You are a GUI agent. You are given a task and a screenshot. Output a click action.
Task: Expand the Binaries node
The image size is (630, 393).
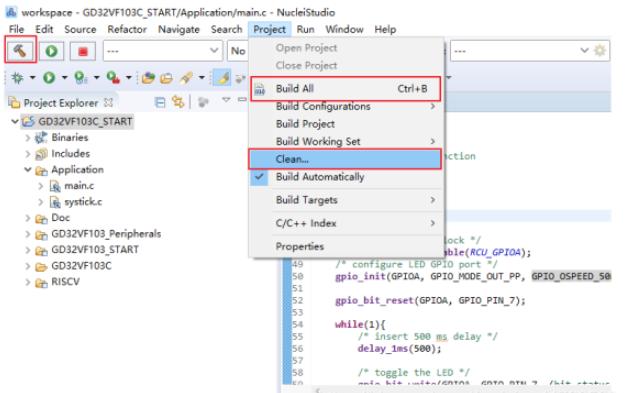[27, 138]
